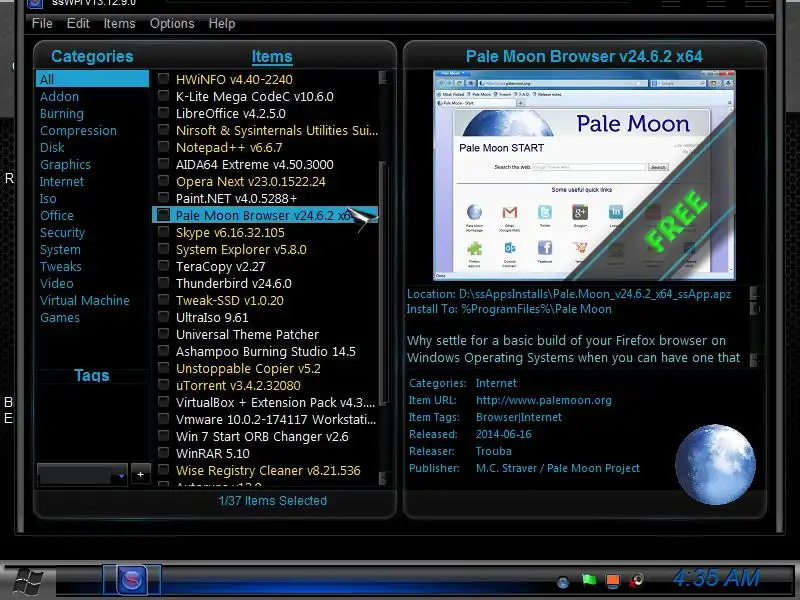Open the Options menu
The width and height of the screenshot is (800, 600).
pos(172,23)
